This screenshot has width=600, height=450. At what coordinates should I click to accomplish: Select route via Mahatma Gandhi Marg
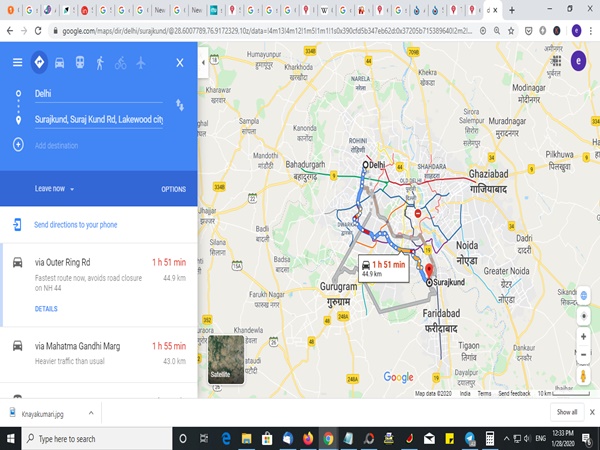click(99, 354)
